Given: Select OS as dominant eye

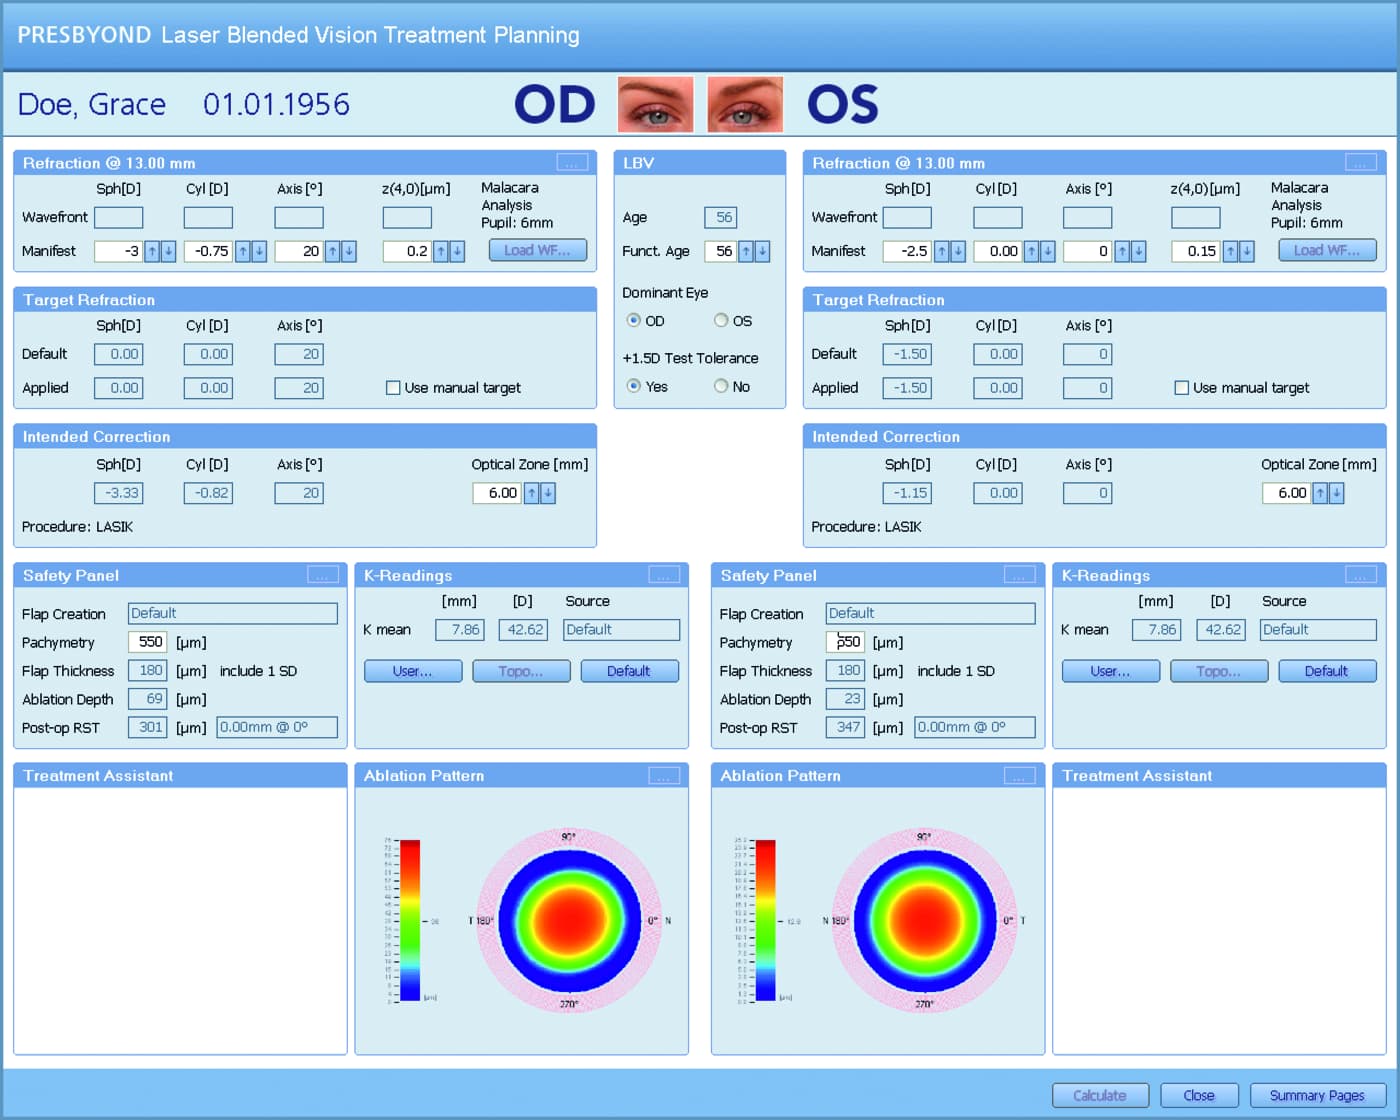Looking at the screenshot, I should (721, 320).
